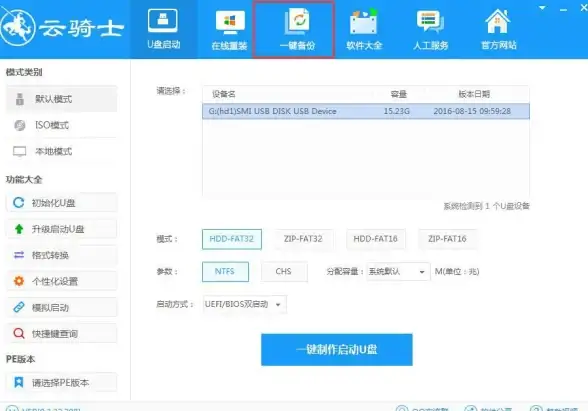Image resolution: width=588 pixels, height=411 pixels.
Task: Switch to 本地模式 monitor option
Action: pos(61,152)
